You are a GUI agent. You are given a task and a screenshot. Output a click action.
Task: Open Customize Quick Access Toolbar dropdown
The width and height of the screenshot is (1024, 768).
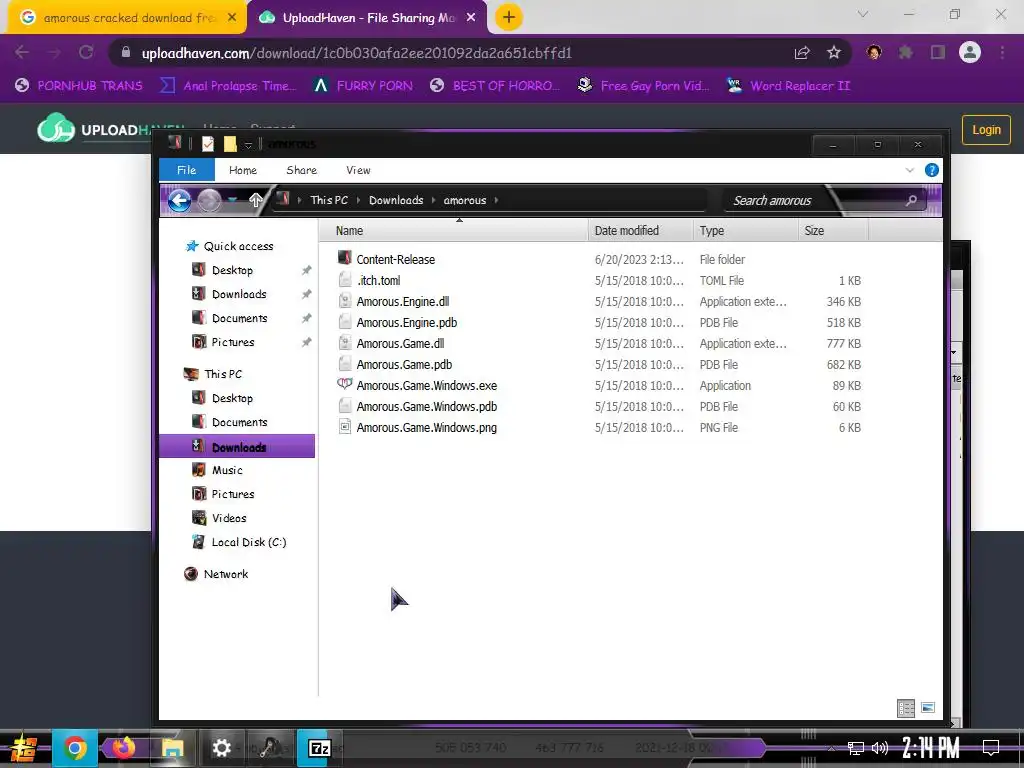248,144
